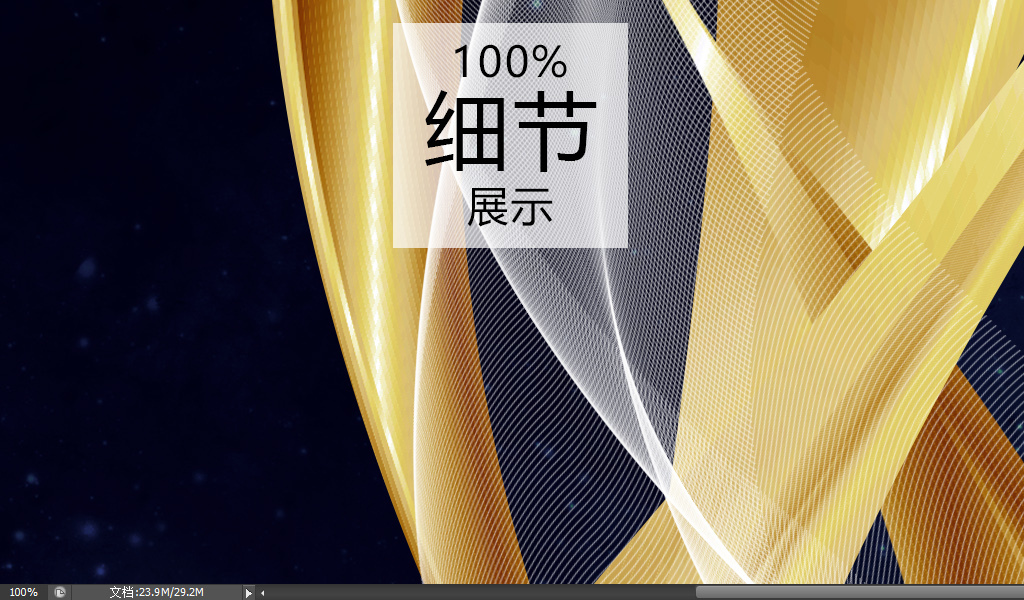The height and width of the screenshot is (600, 1024).
Task: Click the large 100% text on canvas
Action: 511,62
